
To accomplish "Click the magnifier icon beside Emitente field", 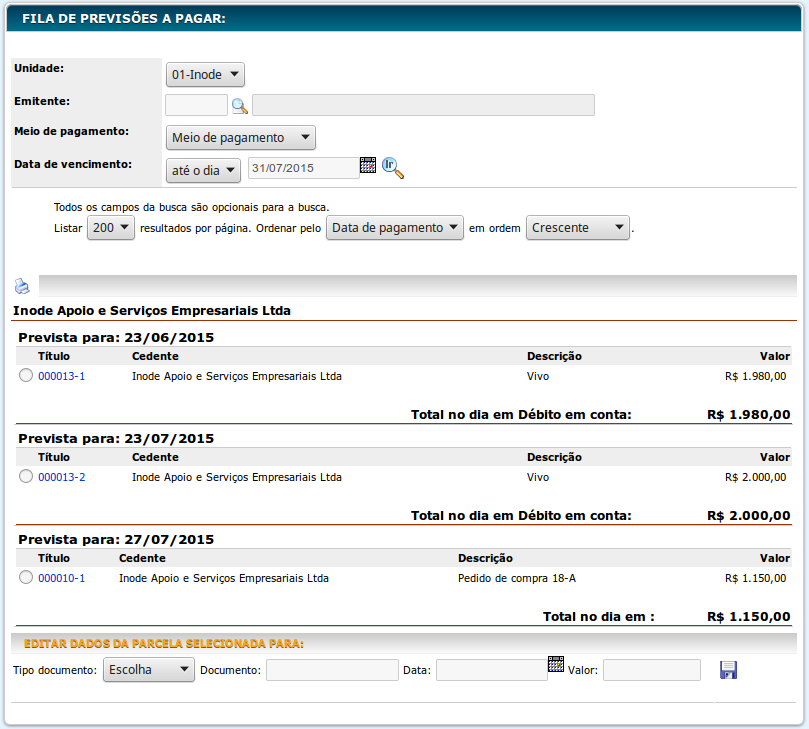I will coord(240,105).
